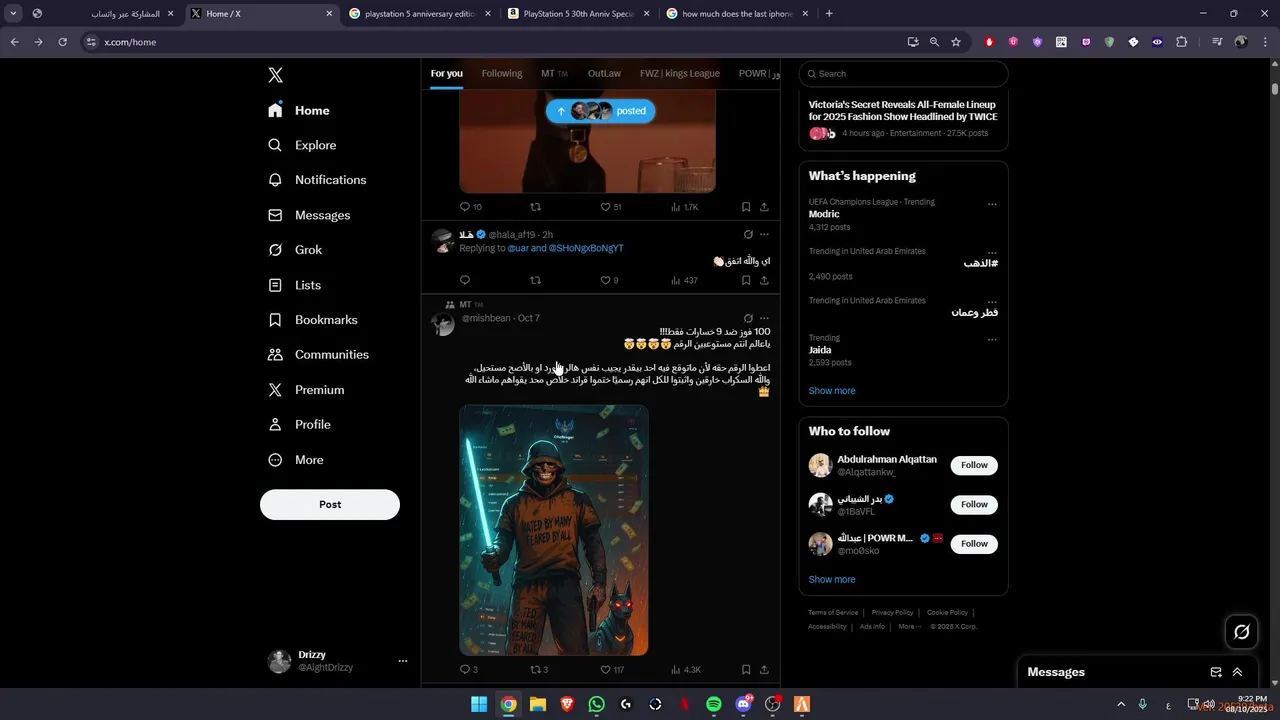The image size is (1280, 720).
Task: Open the Home timeline from the sidebar
Action: click(299, 110)
